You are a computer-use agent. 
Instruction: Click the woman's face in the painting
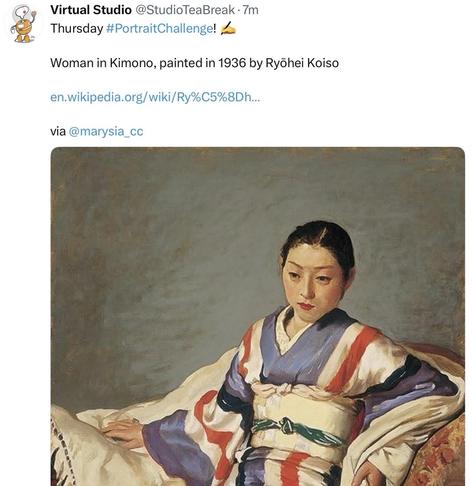click(x=312, y=283)
